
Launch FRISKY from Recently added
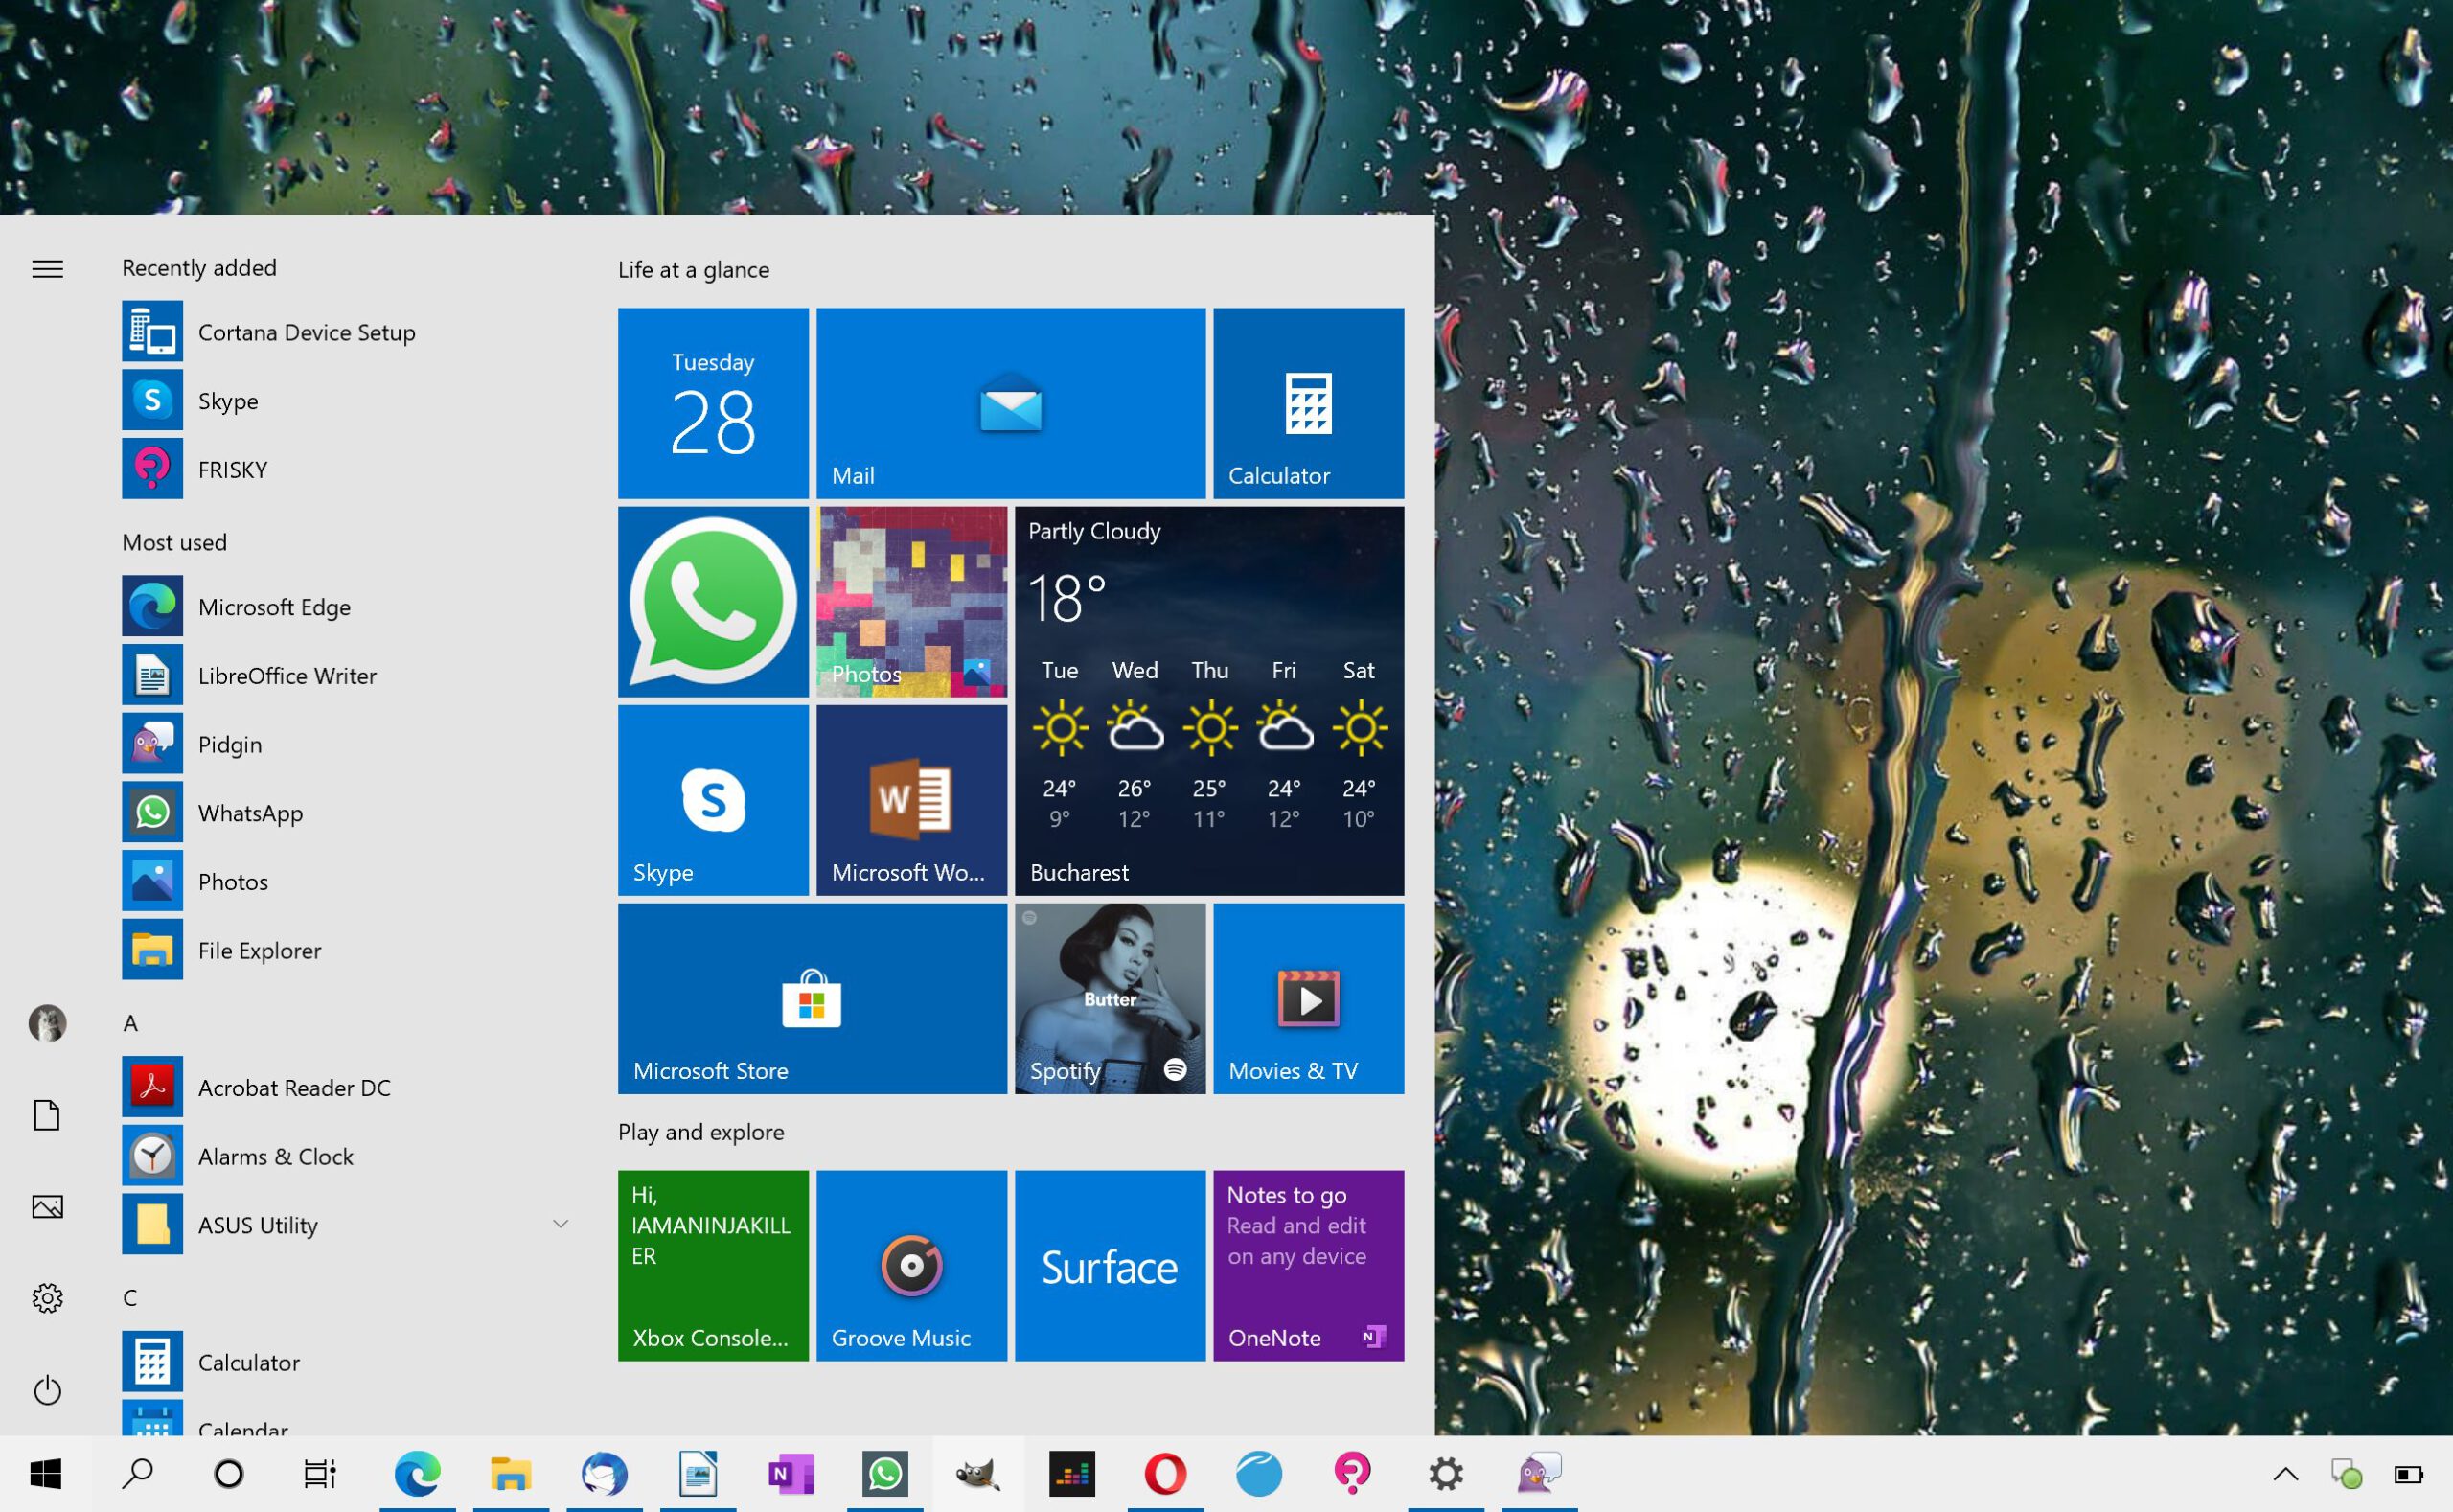pos(348,469)
